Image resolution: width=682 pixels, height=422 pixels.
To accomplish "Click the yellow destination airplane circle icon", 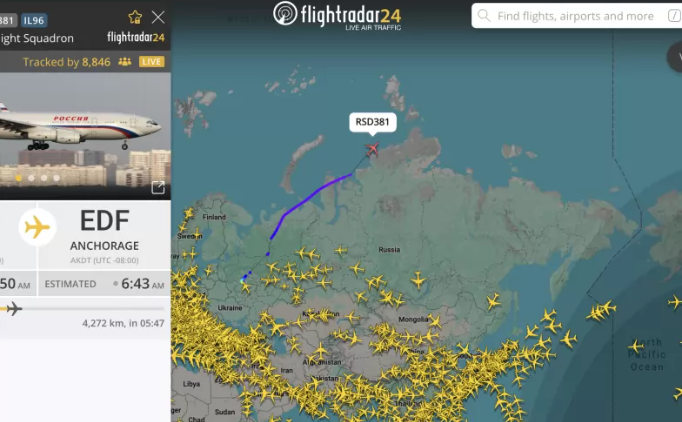I will point(37,227).
